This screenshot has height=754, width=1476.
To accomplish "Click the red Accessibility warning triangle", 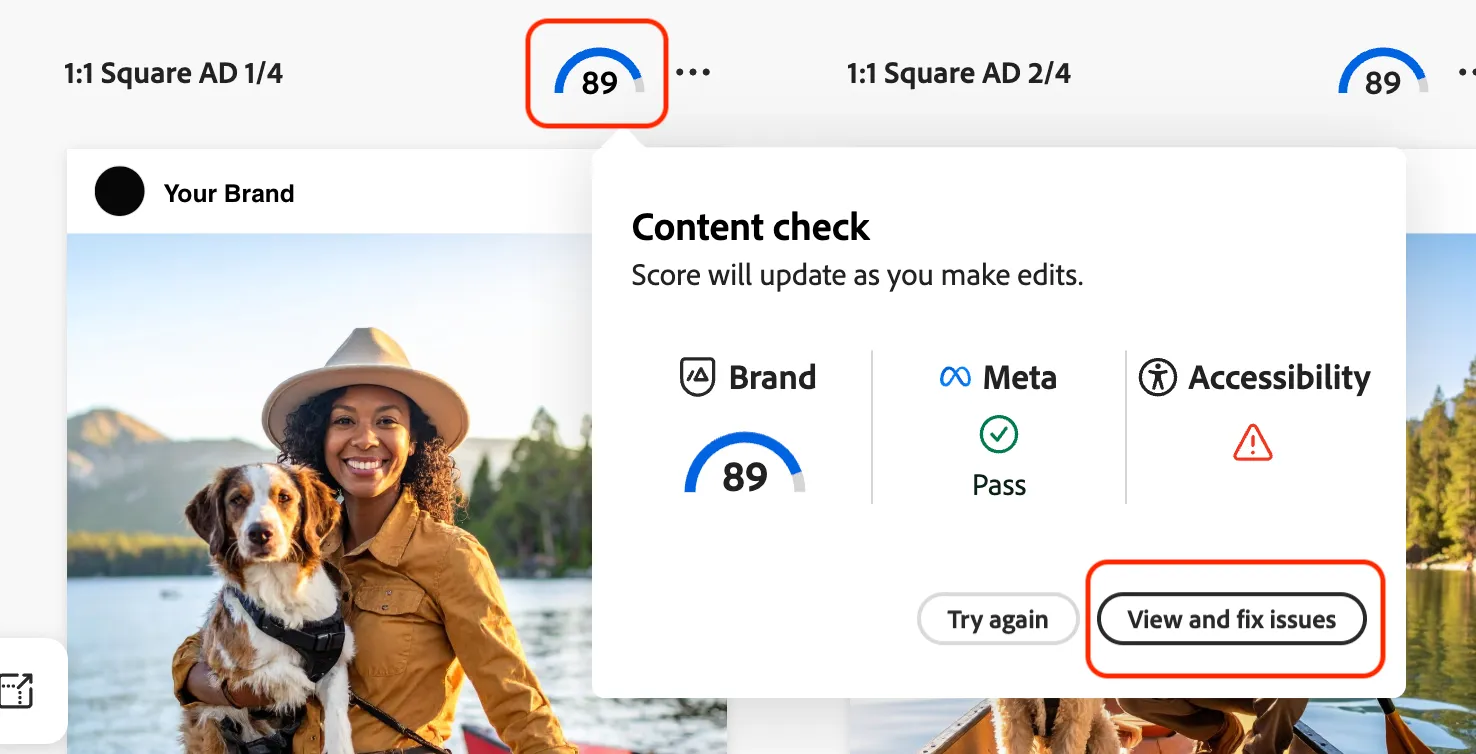I will click(1252, 442).
